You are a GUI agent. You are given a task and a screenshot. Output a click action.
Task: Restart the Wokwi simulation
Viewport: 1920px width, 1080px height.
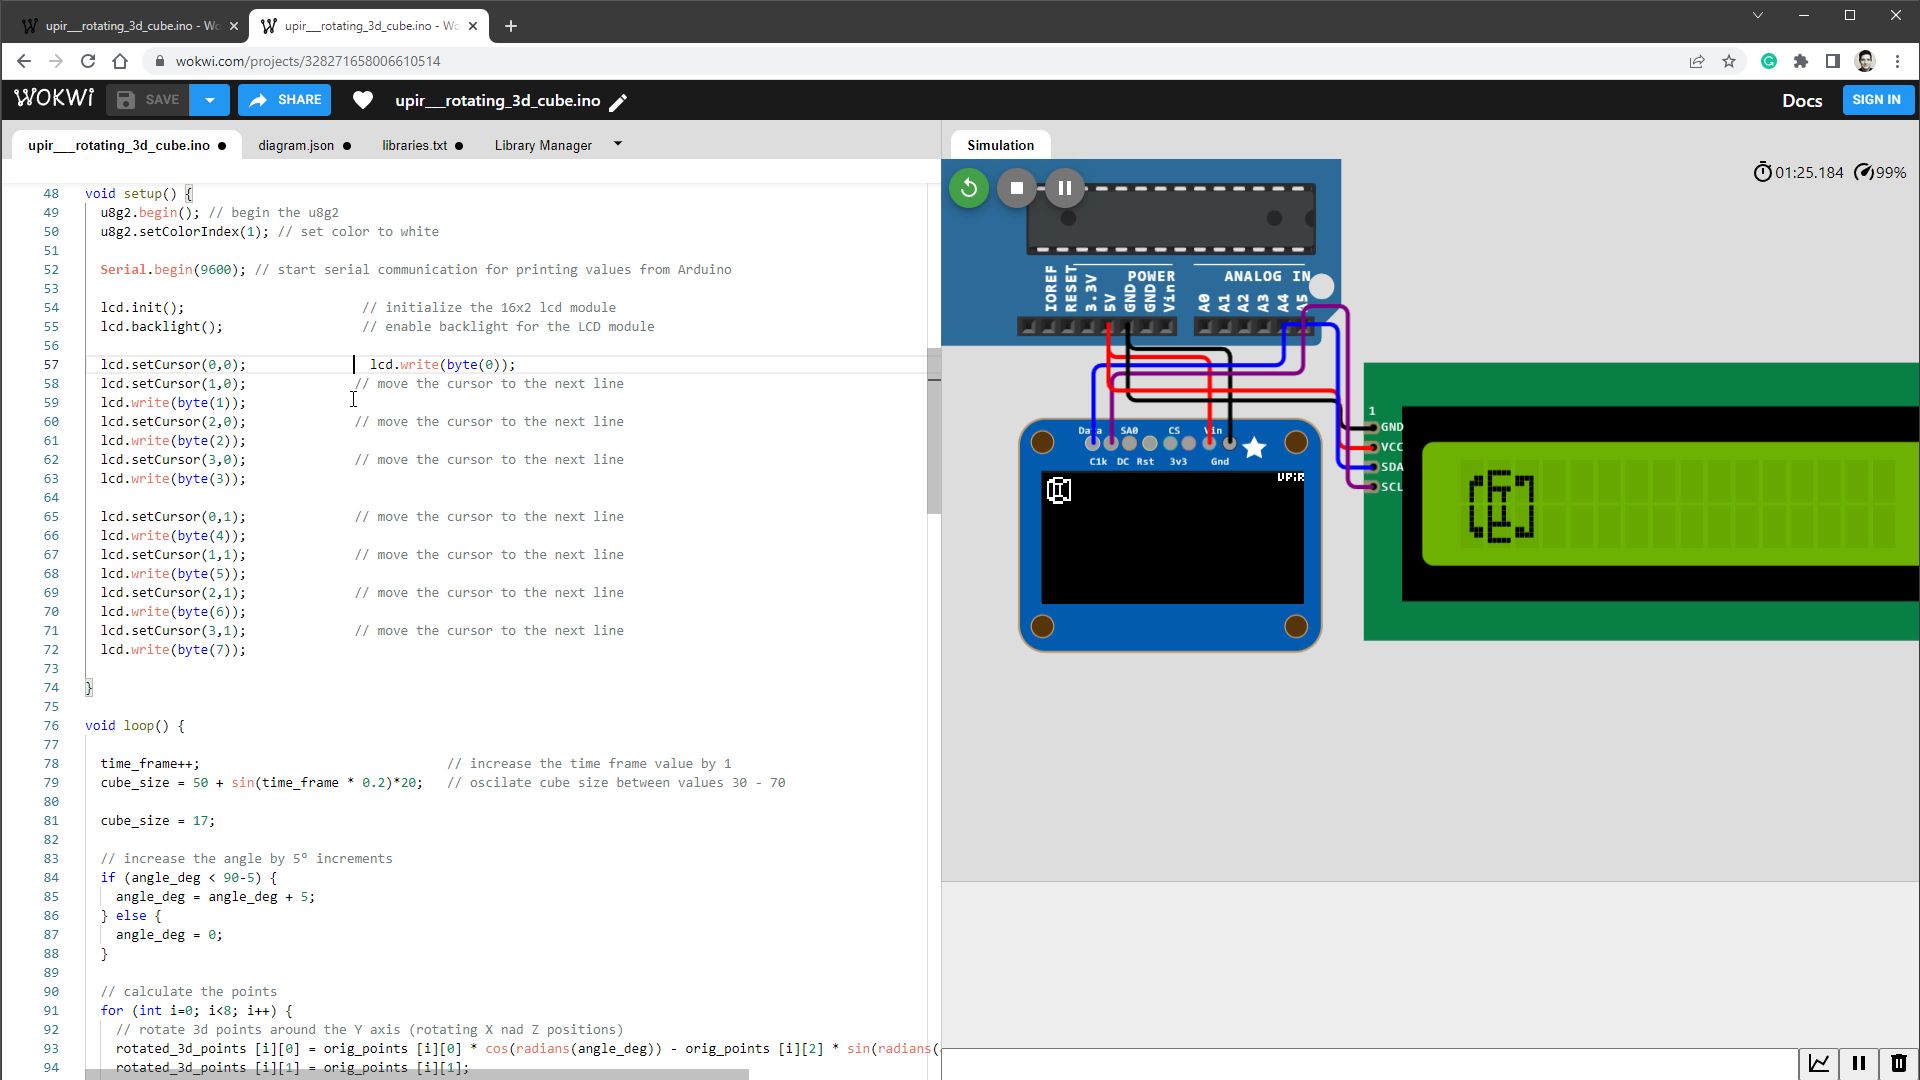click(x=967, y=187)
